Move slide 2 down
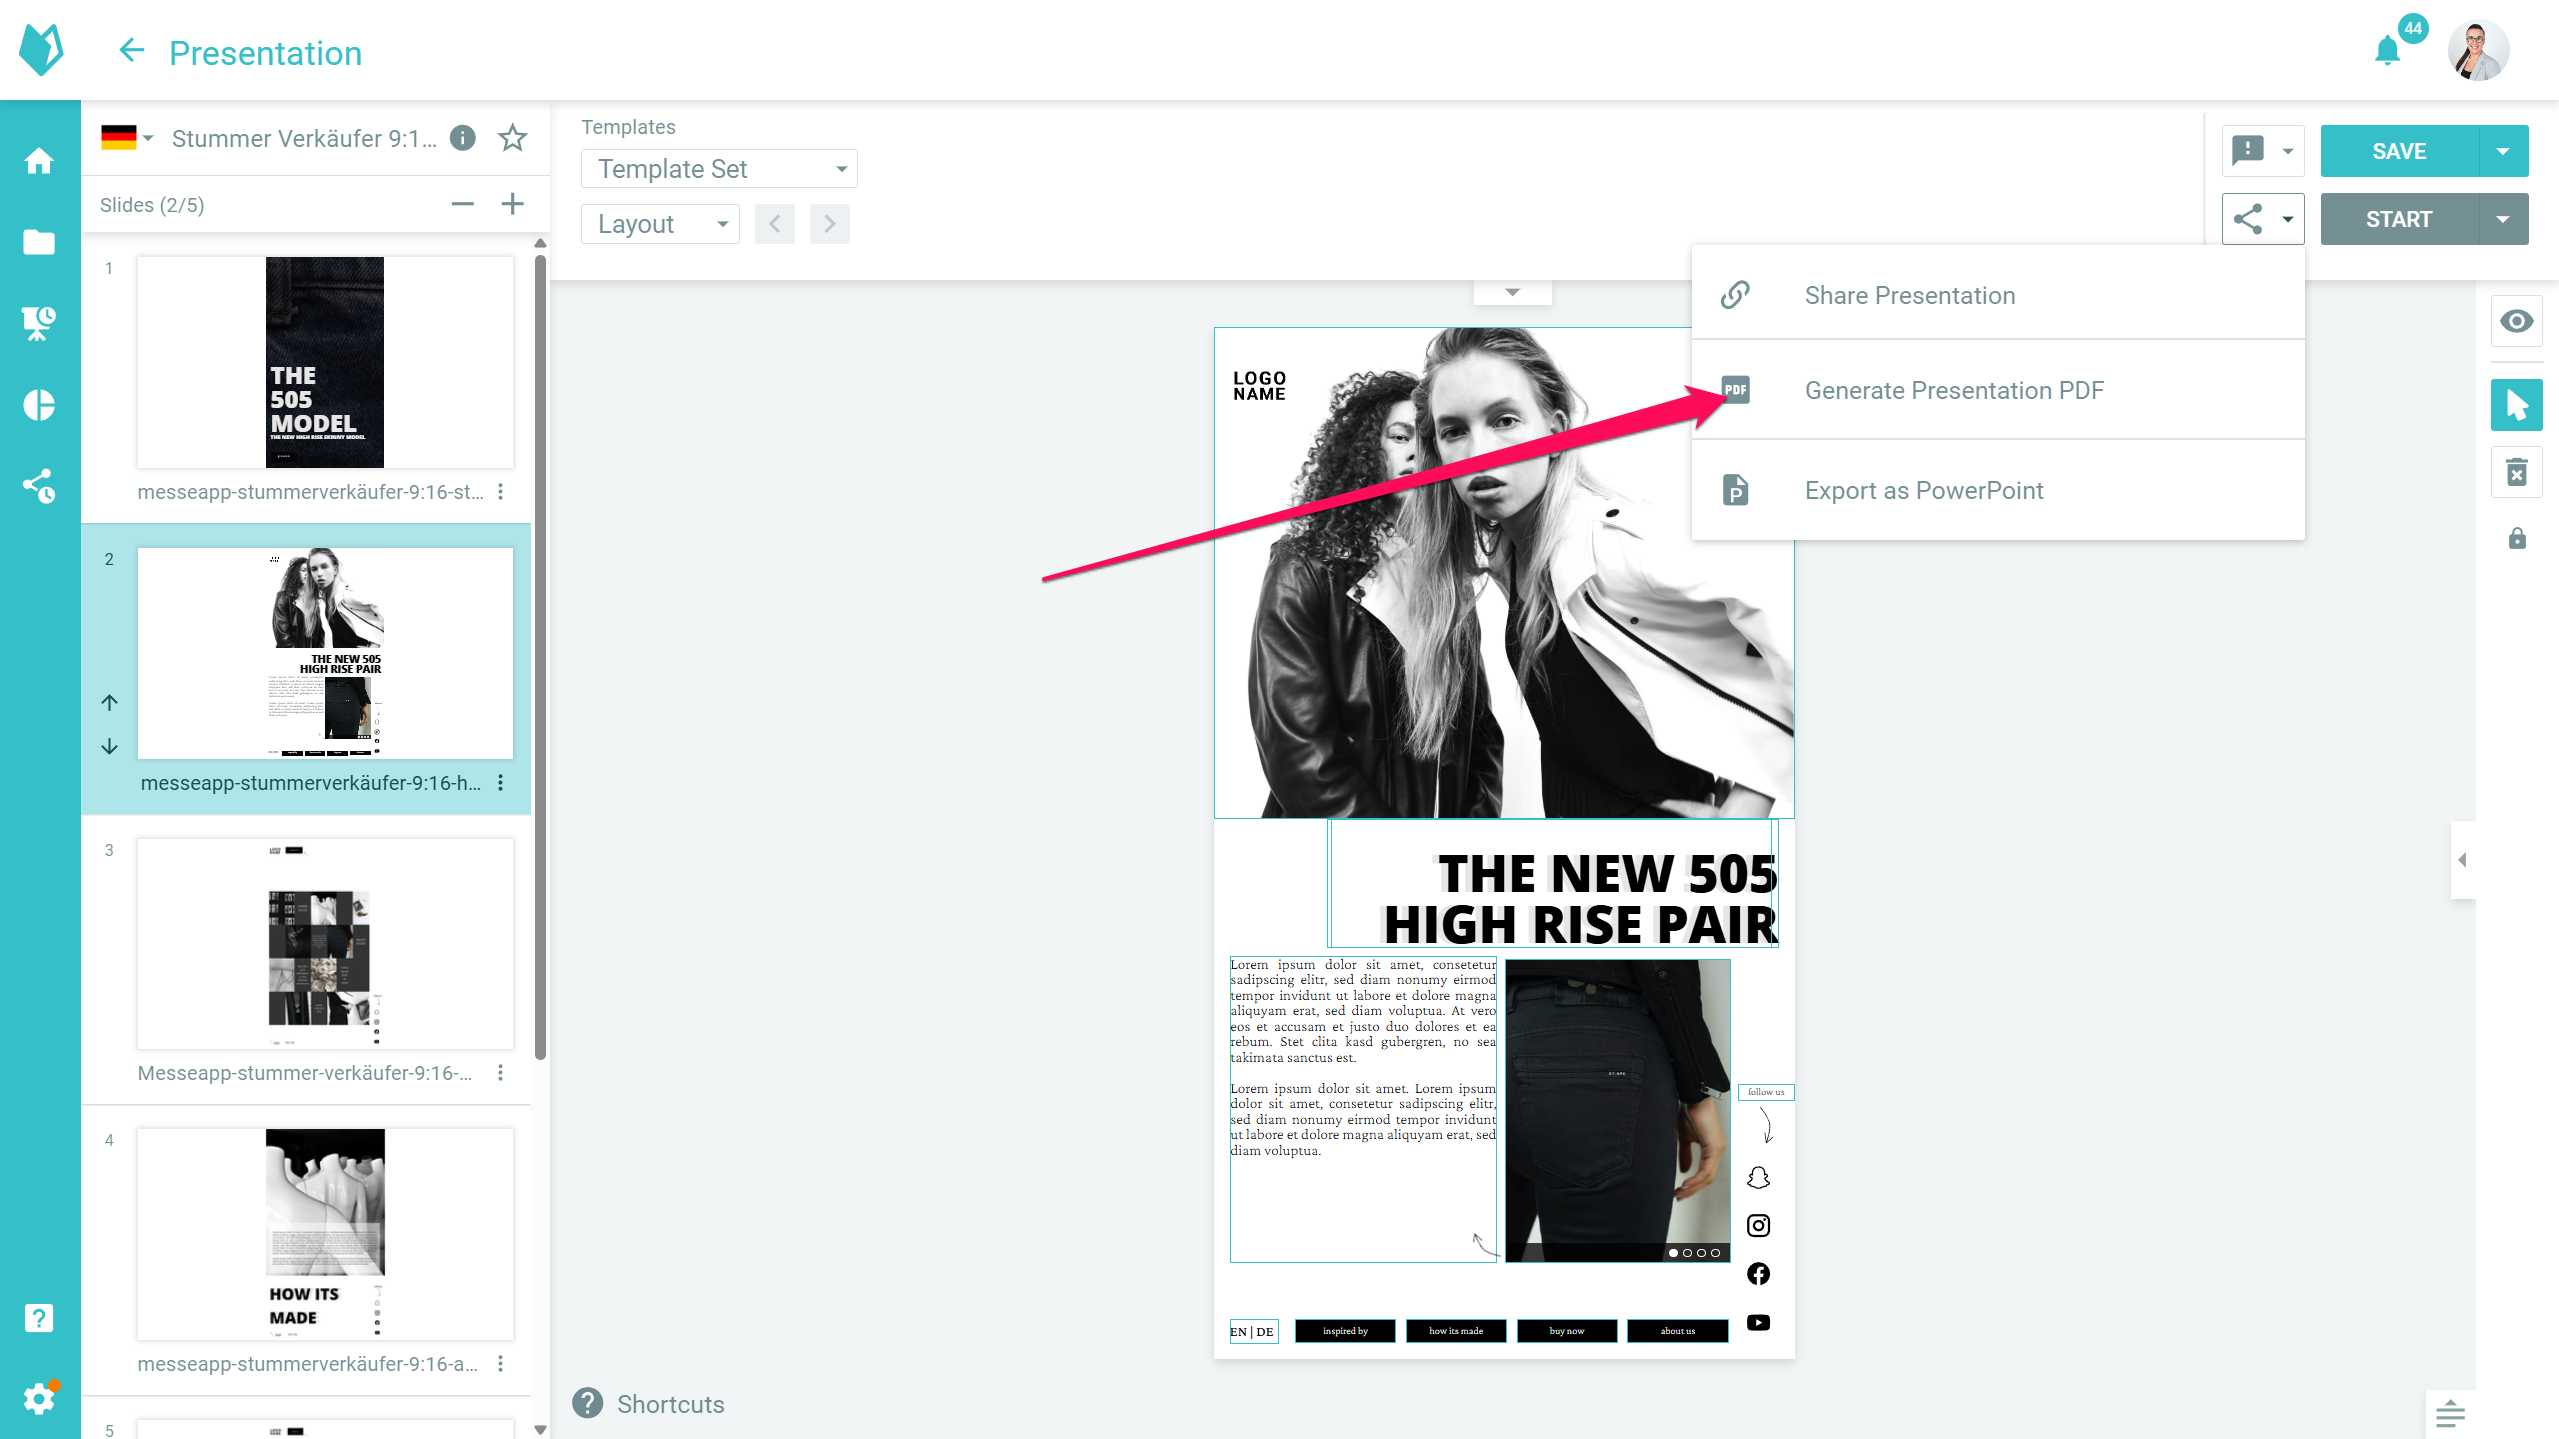Viewport: 2559px width, 1439px height. pyautogui.click(x=110, y=747)
